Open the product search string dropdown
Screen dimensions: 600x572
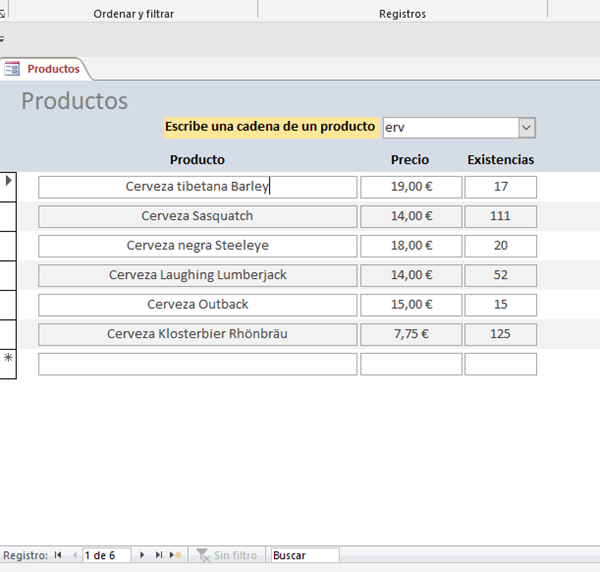click(527, 128)
